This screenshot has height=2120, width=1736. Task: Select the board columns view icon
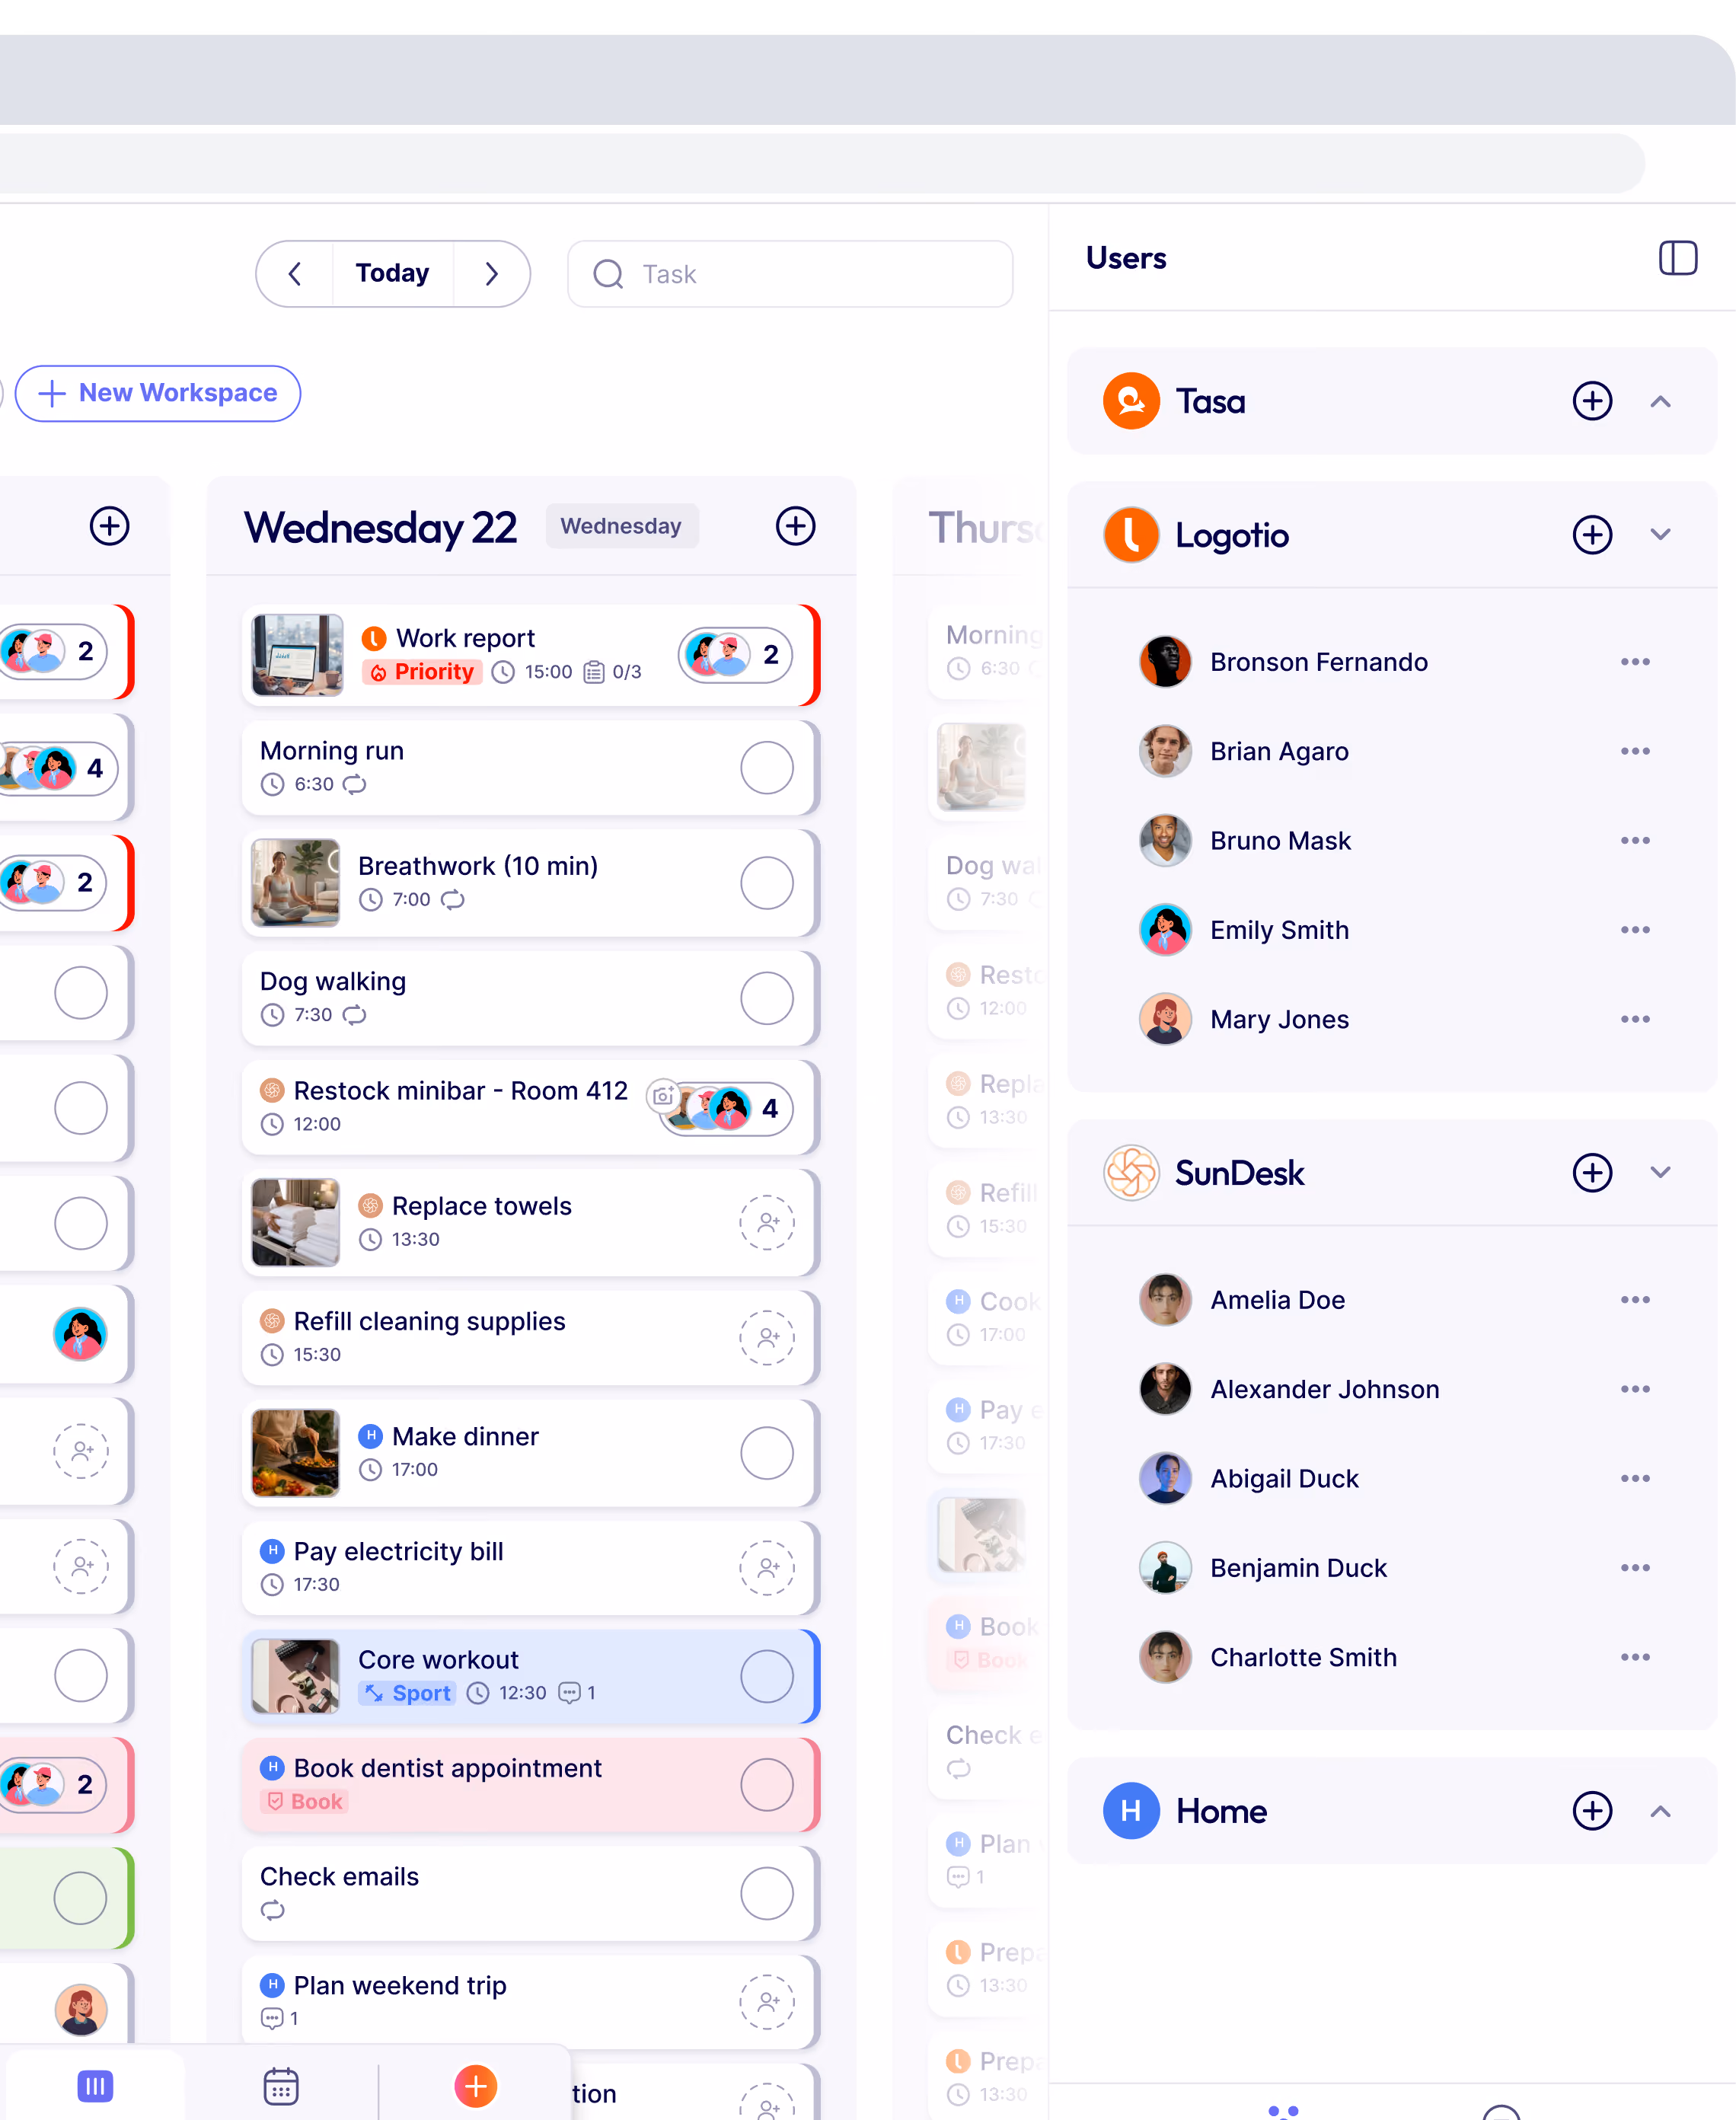[95, 2086]
